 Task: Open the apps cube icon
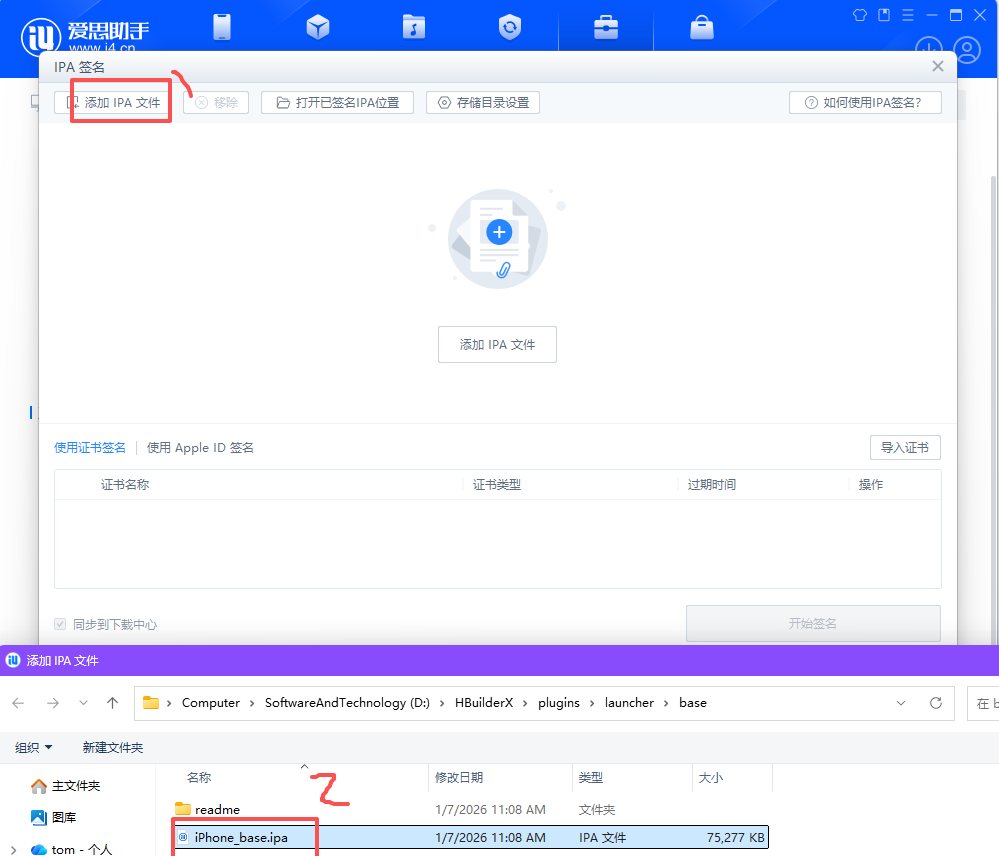[x=318, y=27]
